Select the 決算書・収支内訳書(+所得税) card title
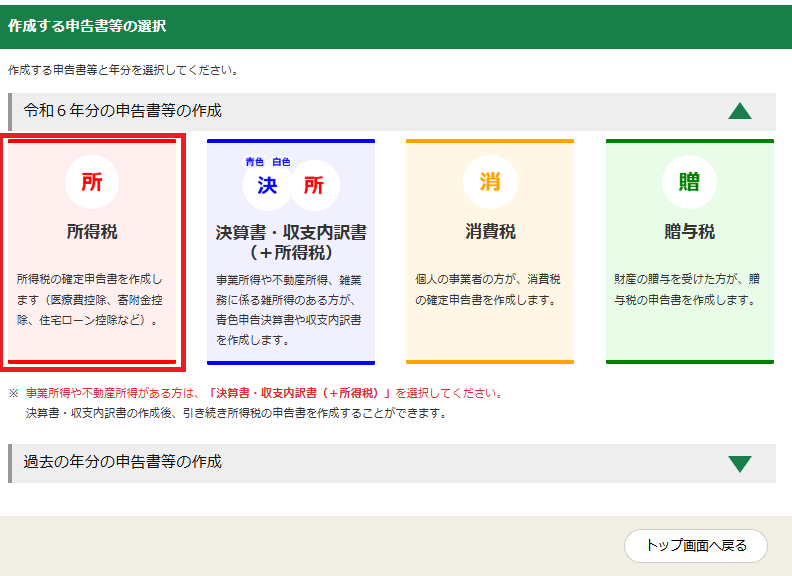 pos(291,243)
